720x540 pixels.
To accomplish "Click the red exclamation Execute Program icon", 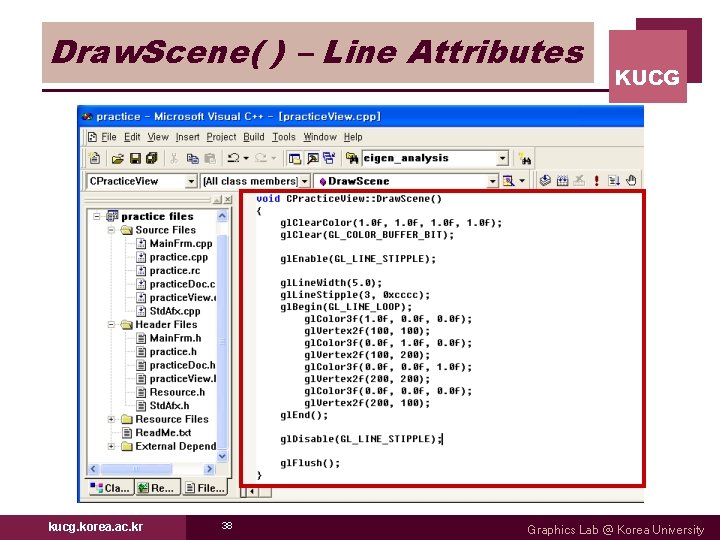I will coord(596,180).
